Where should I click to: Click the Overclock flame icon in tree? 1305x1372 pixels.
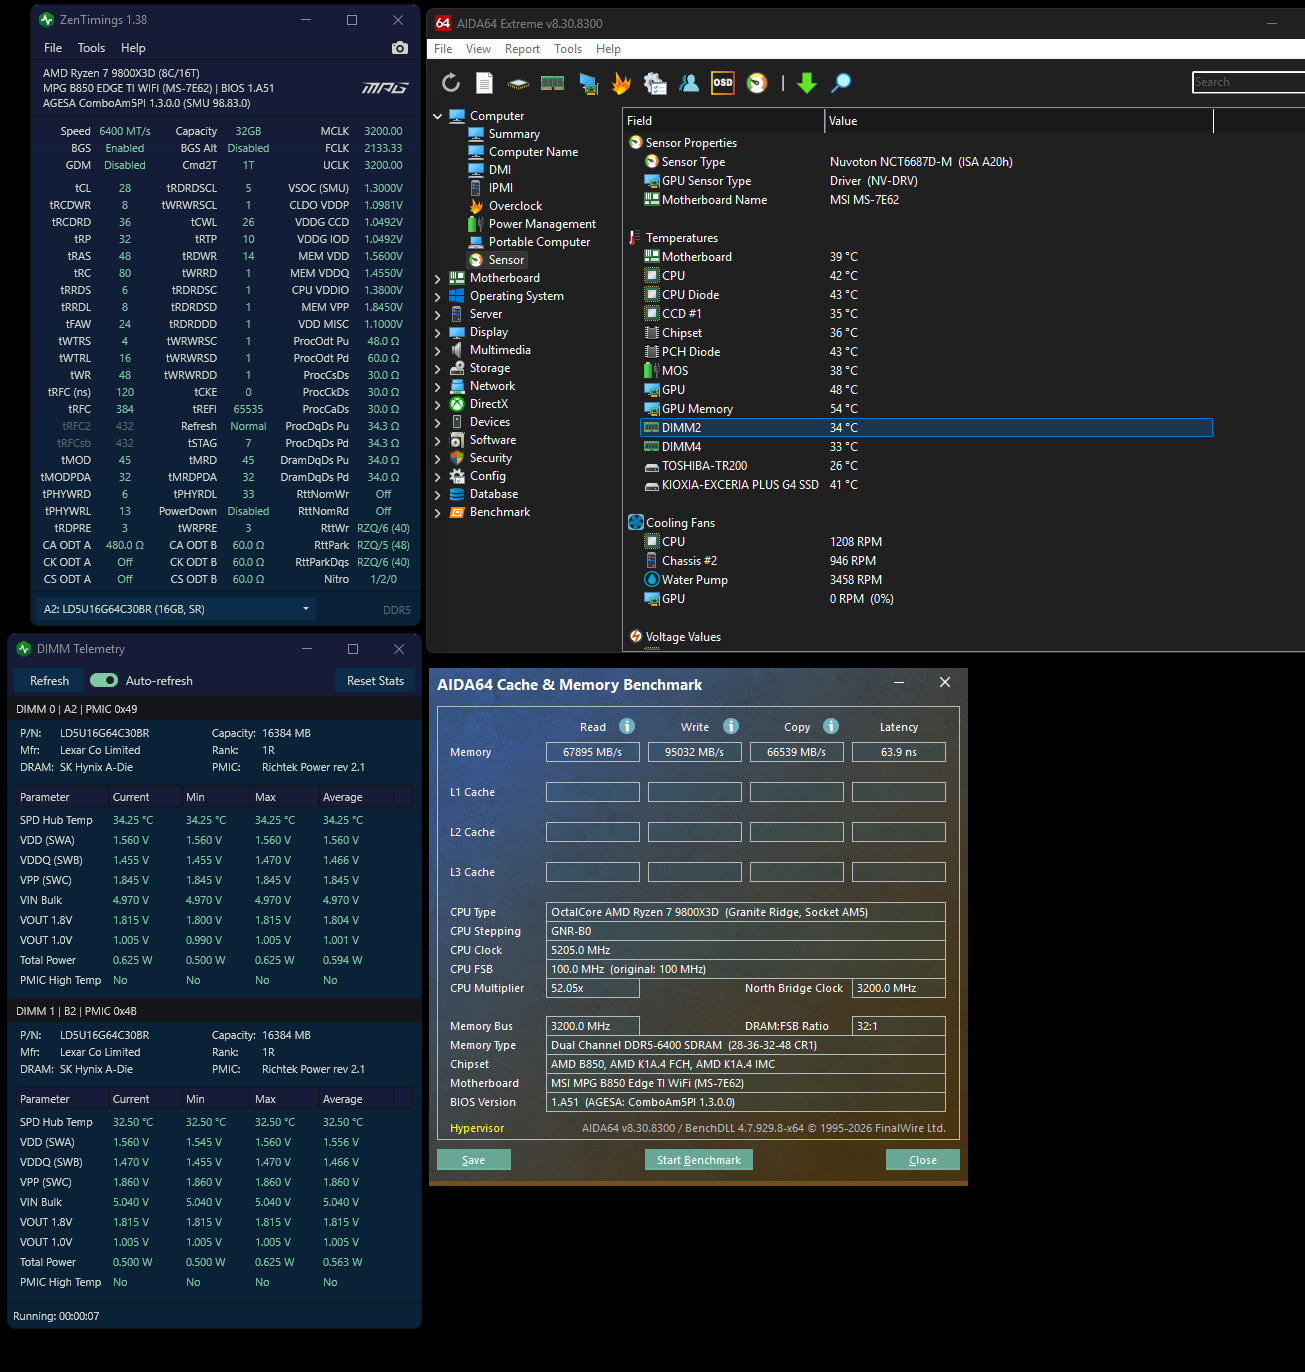coord(476,206)
